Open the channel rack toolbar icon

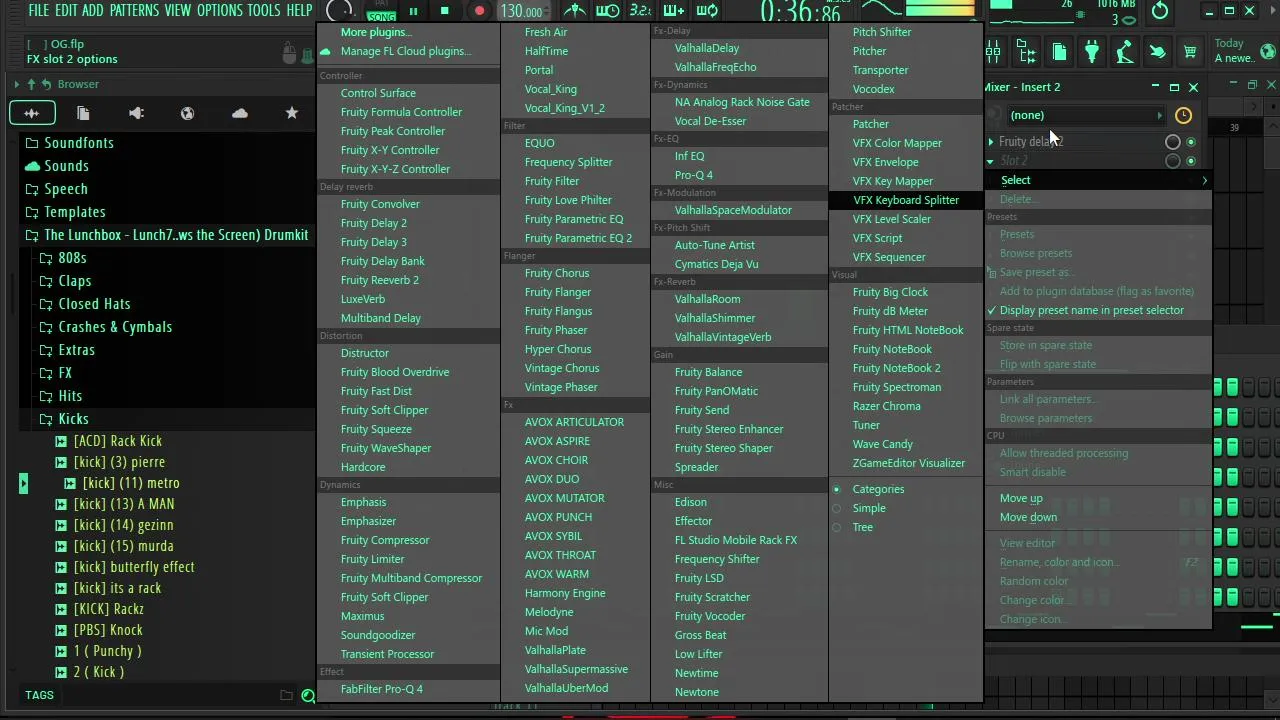tap(1026, 52)
